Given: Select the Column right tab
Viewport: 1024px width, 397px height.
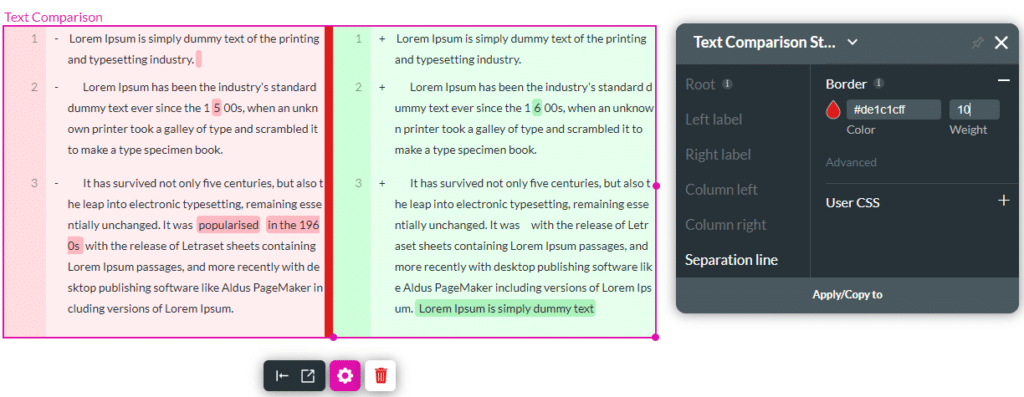Looking at the screenshot, I should pos(725,225).
